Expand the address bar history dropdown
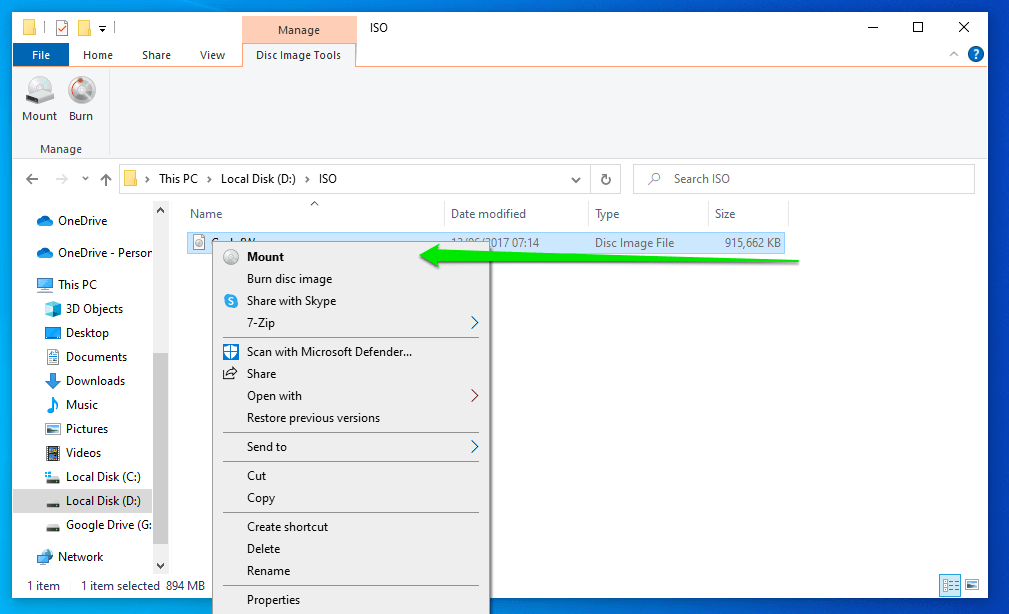 576,180
